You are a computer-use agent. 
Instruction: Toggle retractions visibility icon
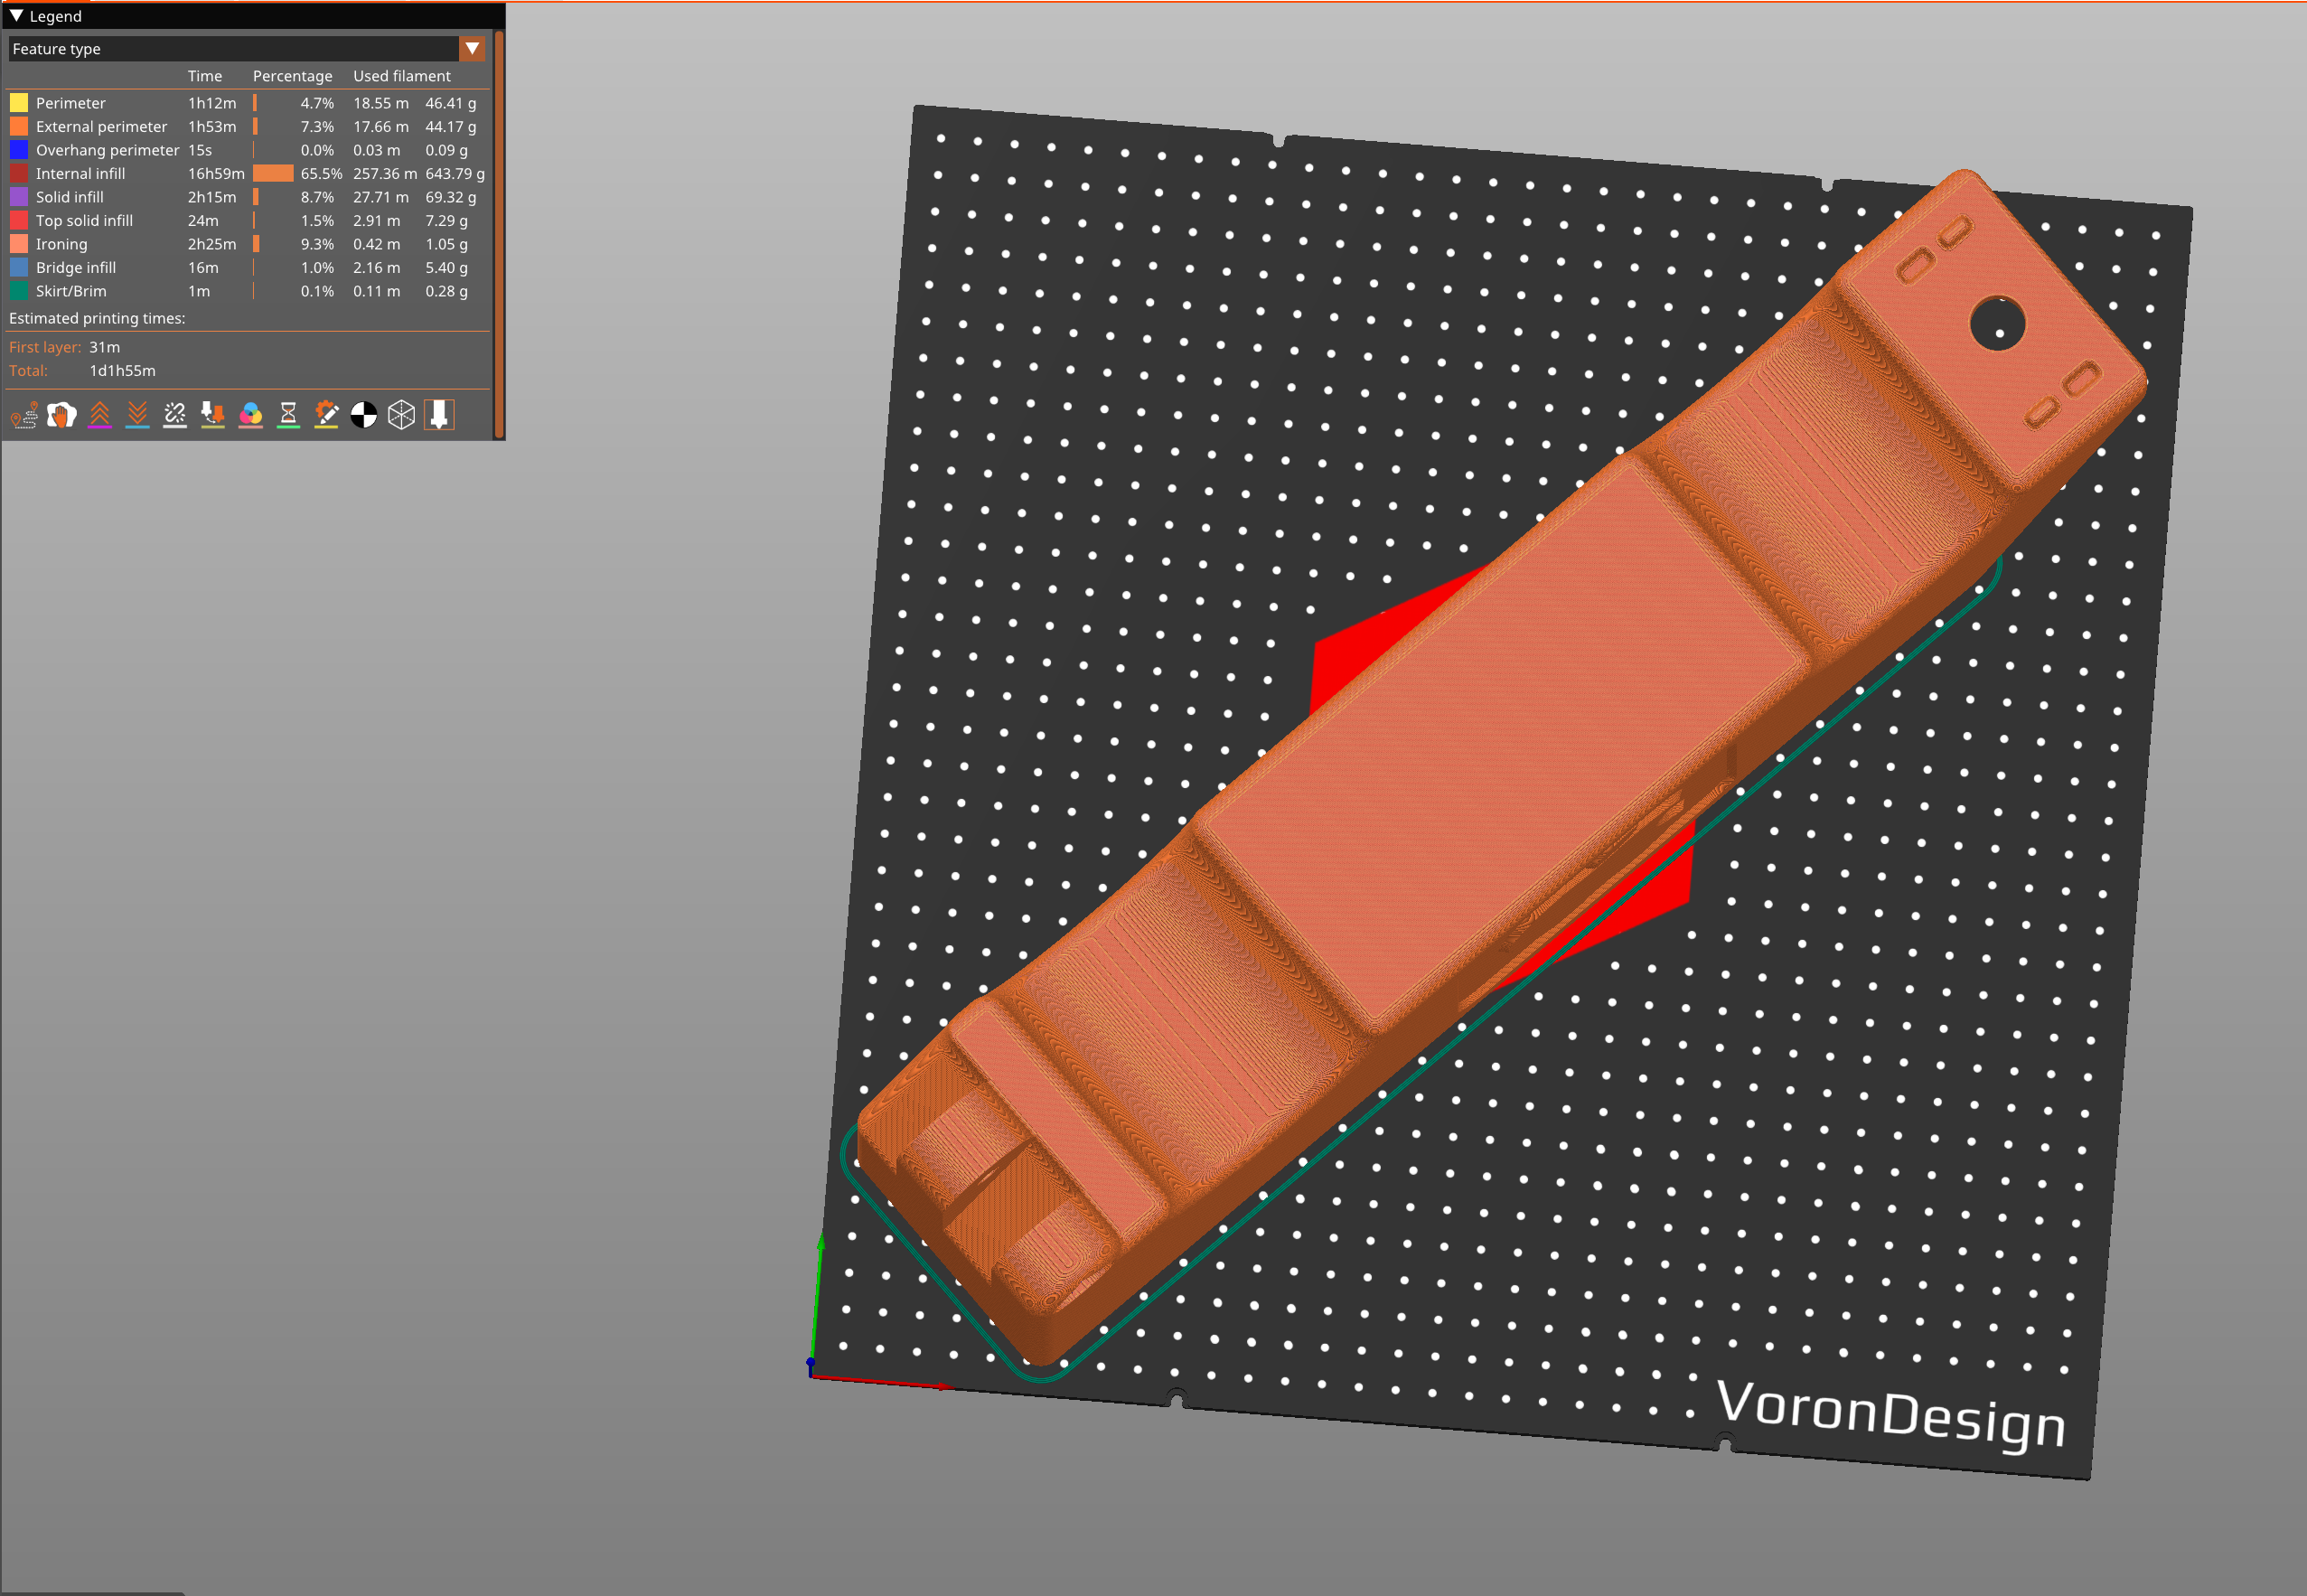100,415
